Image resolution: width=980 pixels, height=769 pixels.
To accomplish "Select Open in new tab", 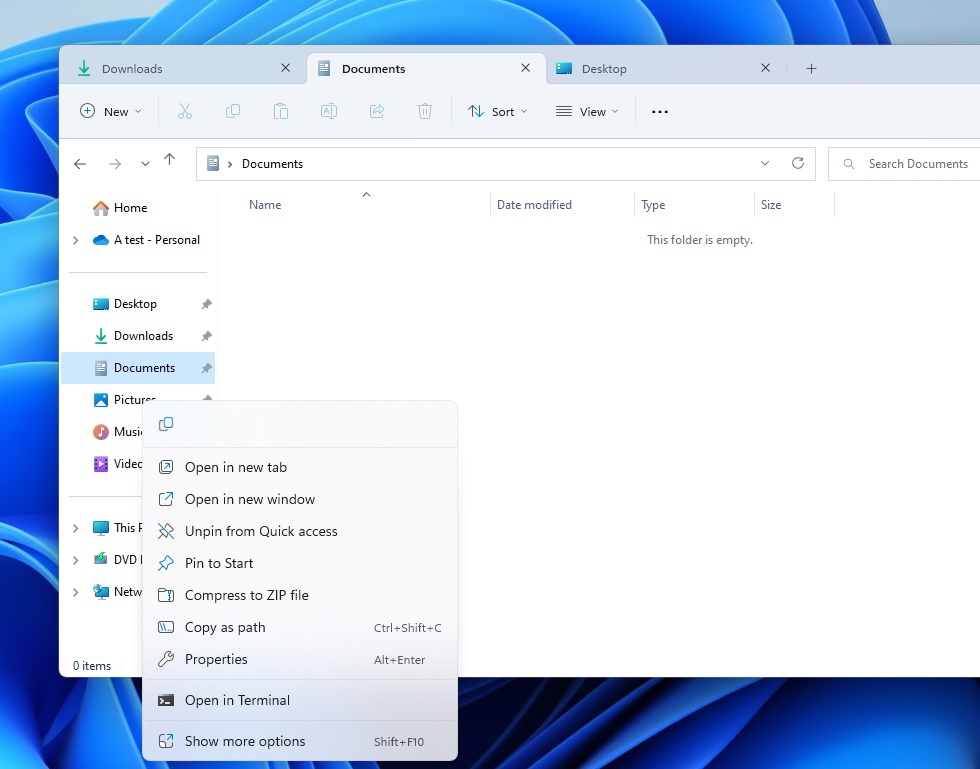I will pos(236,467).
